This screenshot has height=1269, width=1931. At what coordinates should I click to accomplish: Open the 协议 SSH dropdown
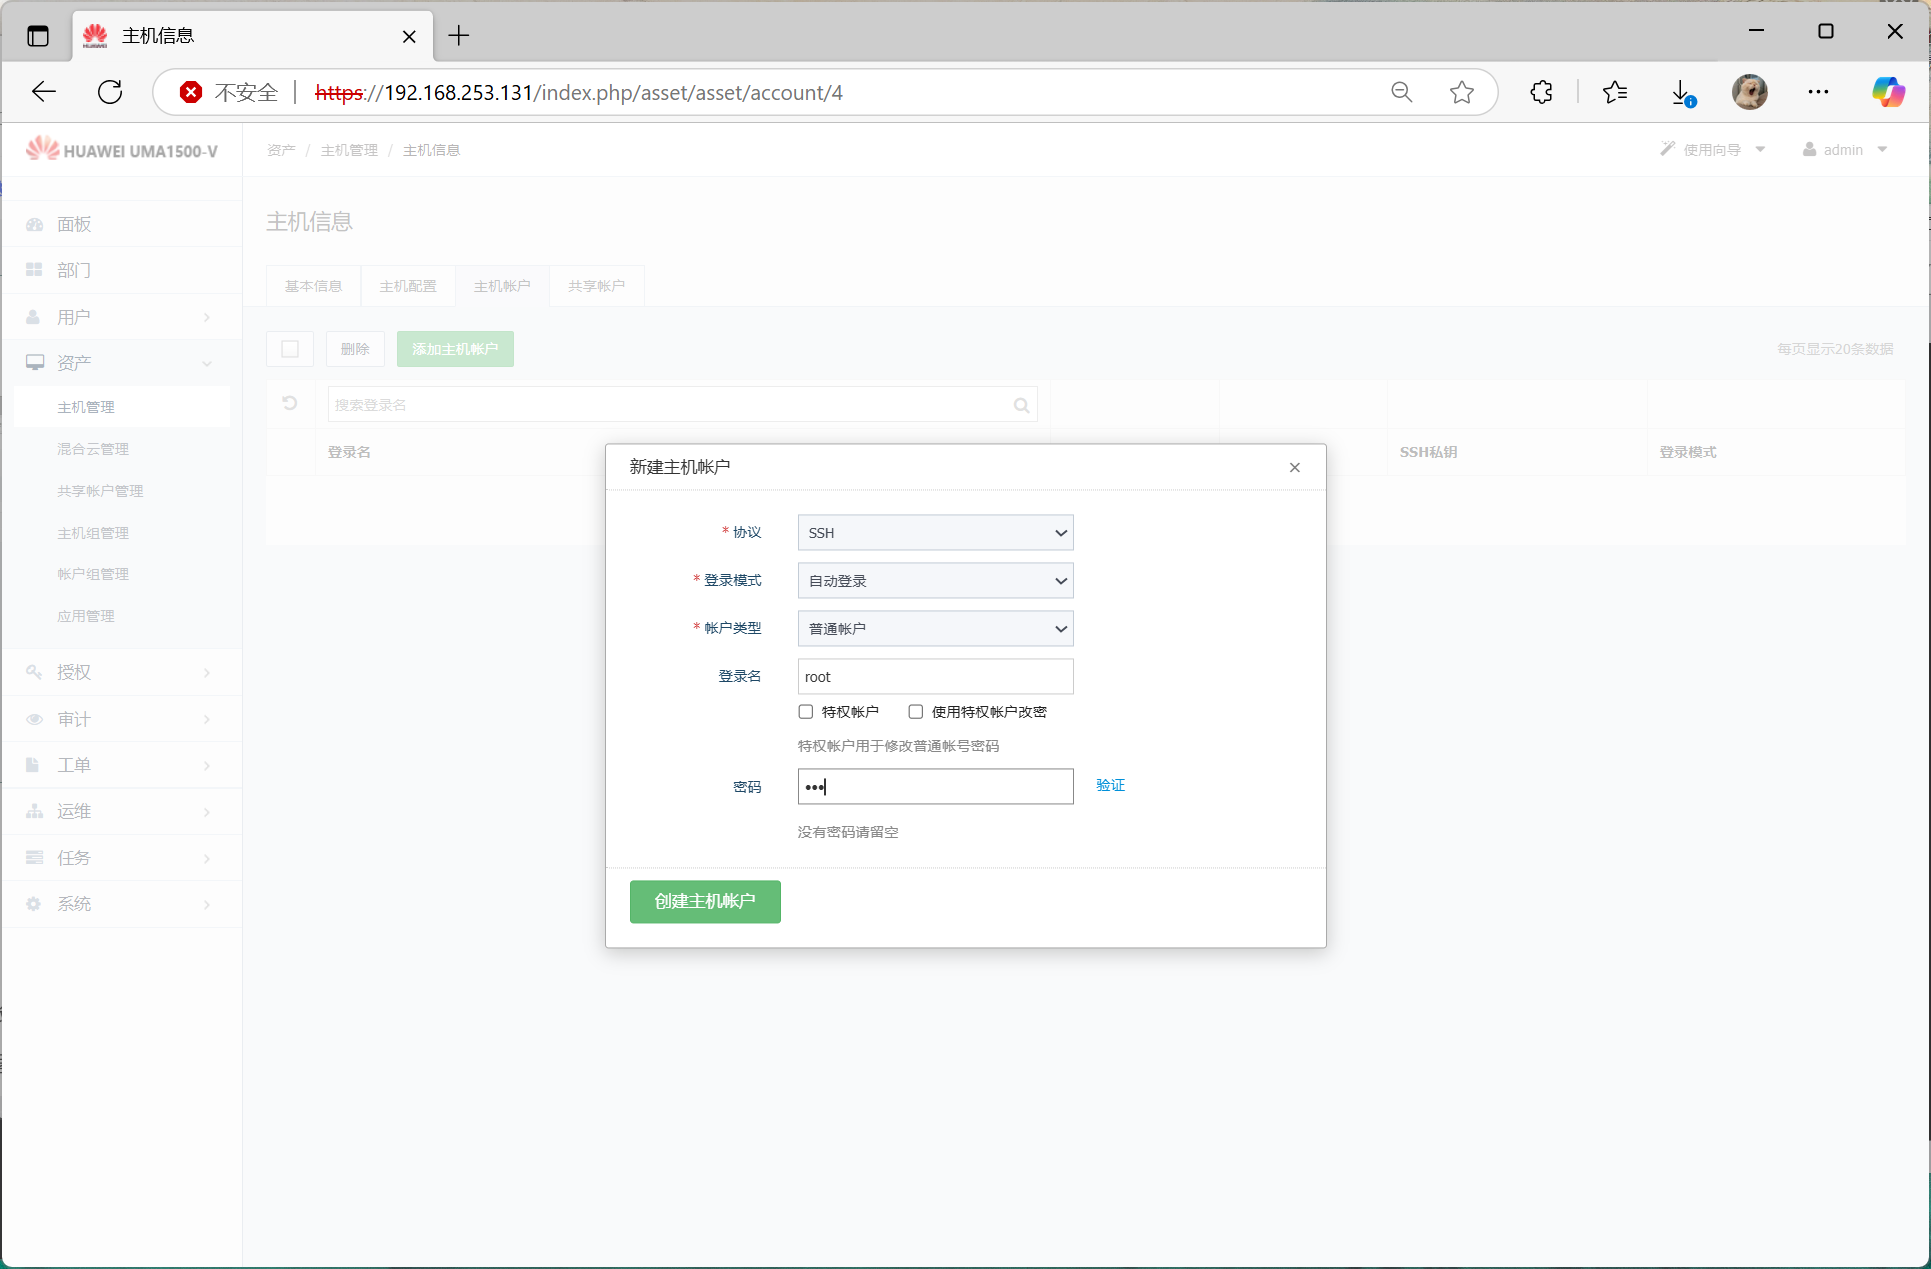pyautogui.click(x=935, y=533)
